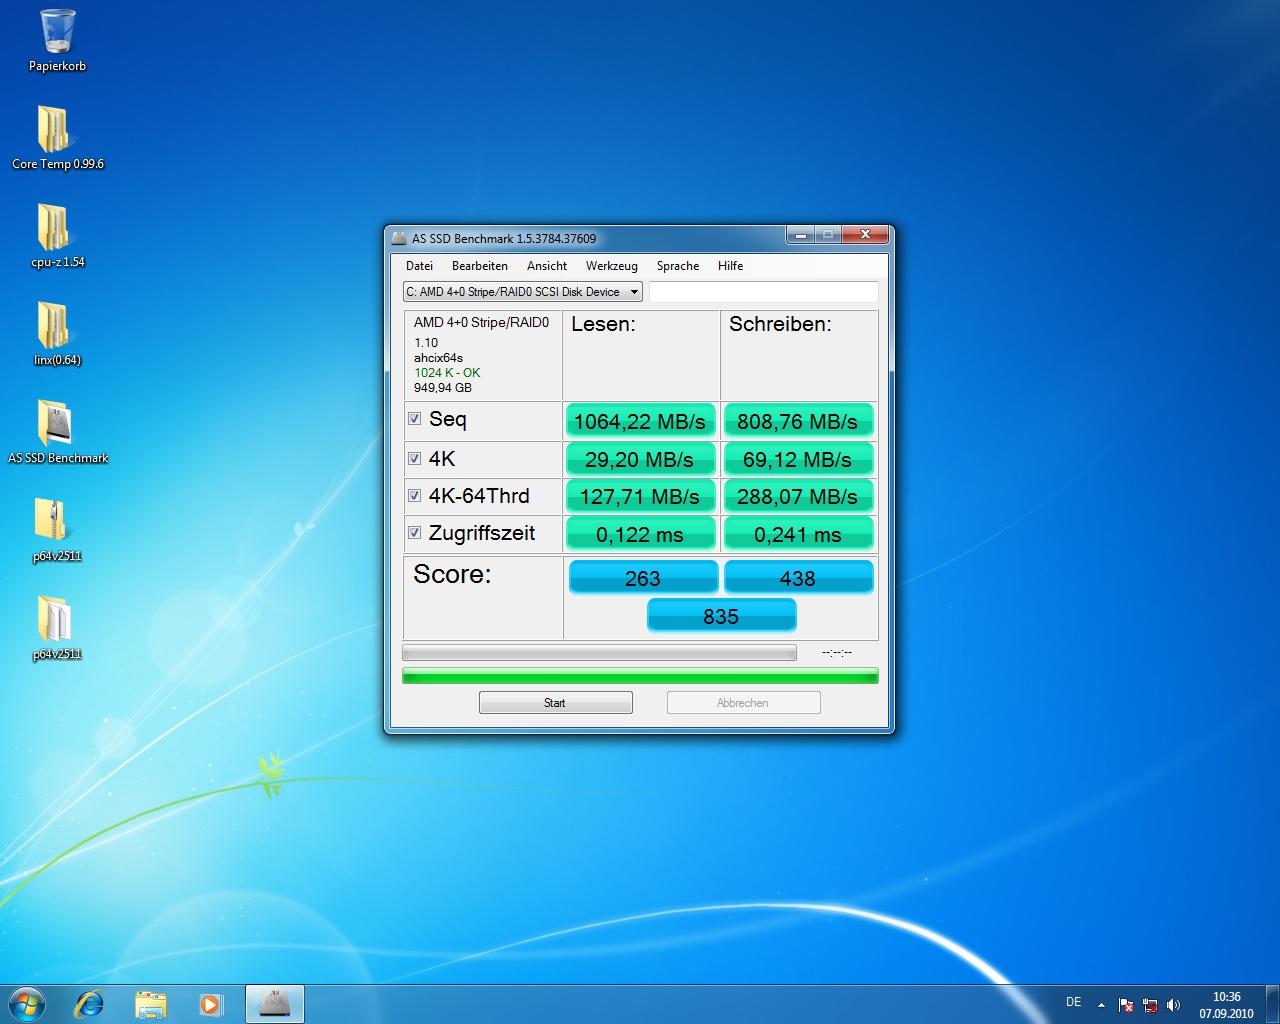Viewport: 1280px width, 1024px height.
Task: Open the Ansicht menu
Action: point(547,266)
